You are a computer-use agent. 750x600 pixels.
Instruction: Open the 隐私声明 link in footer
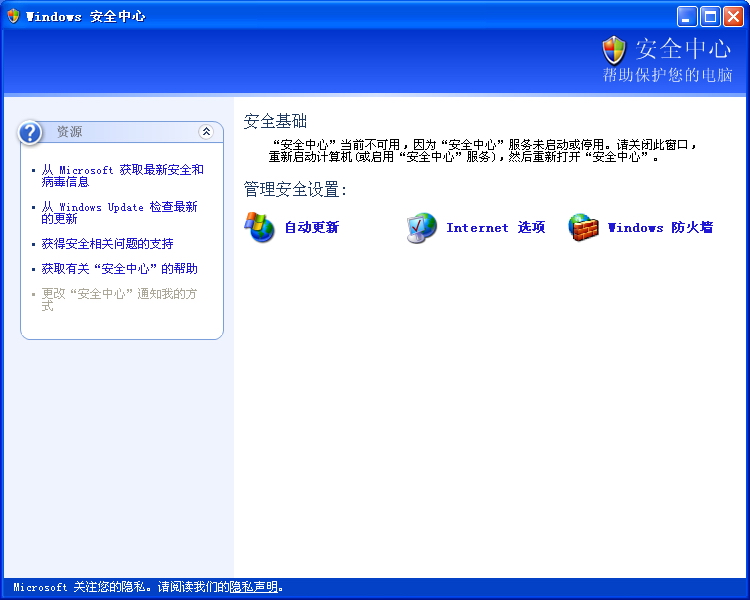[254, 587]
